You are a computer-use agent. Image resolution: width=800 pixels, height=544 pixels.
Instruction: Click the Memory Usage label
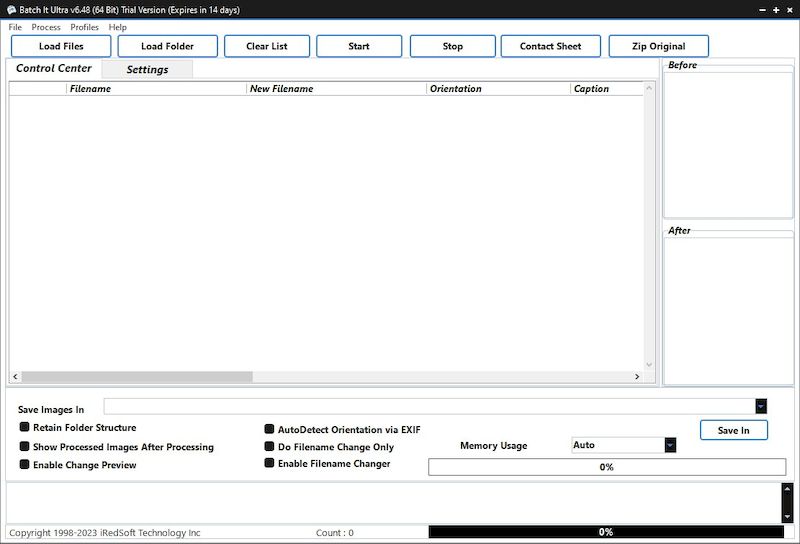(x=493, y=446)
